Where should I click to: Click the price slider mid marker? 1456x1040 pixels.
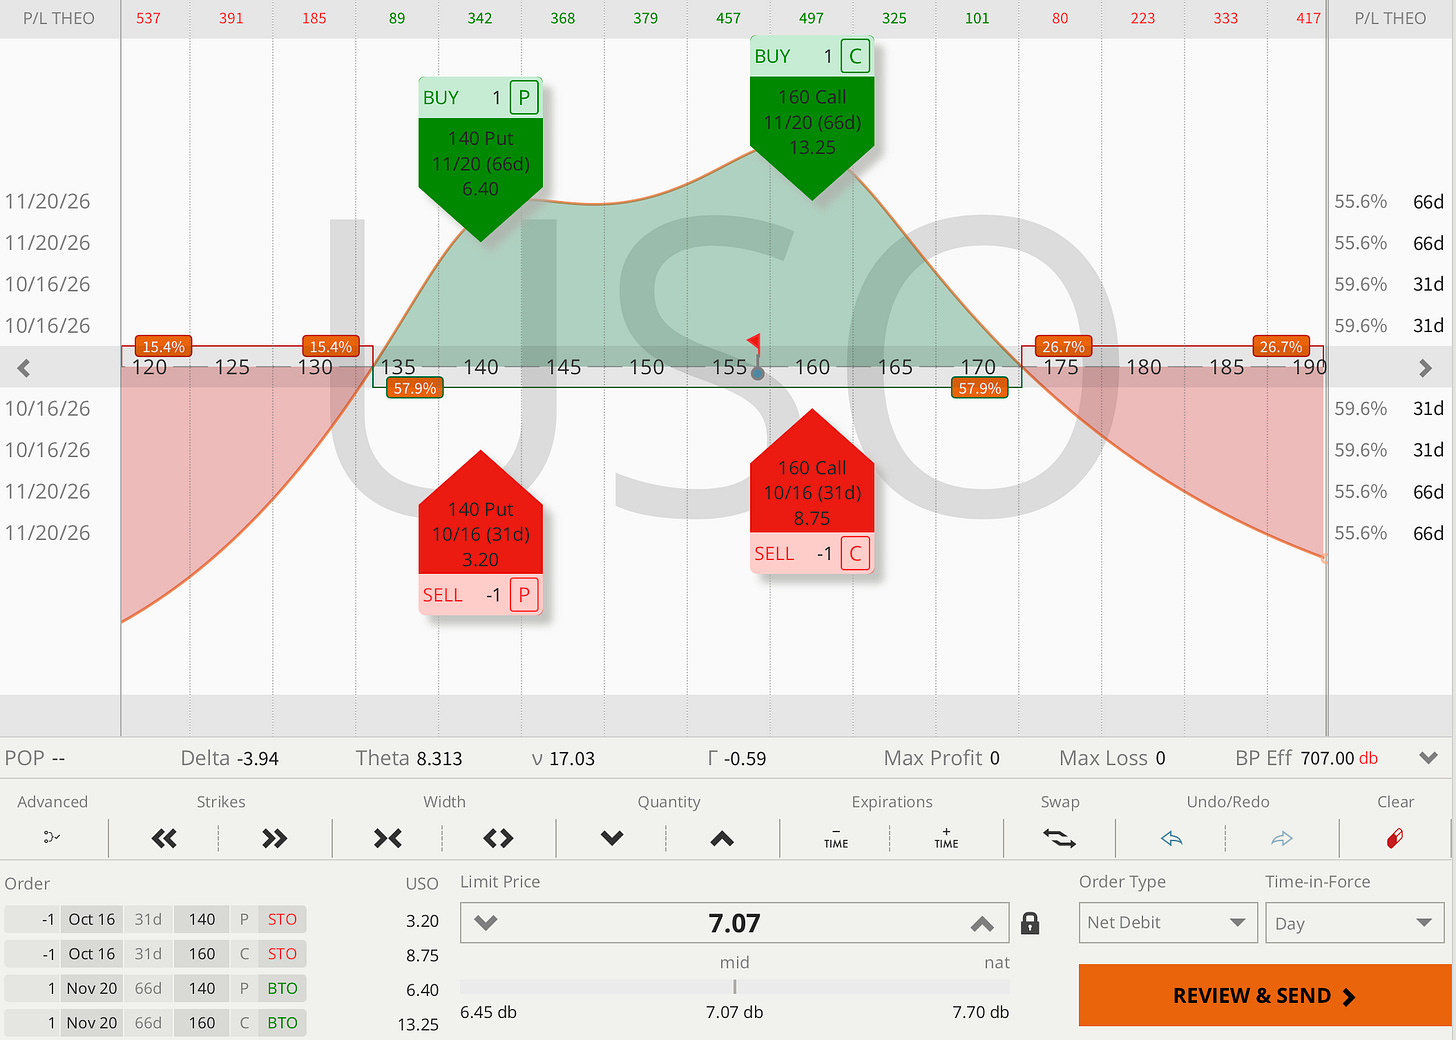pos(735,987)
